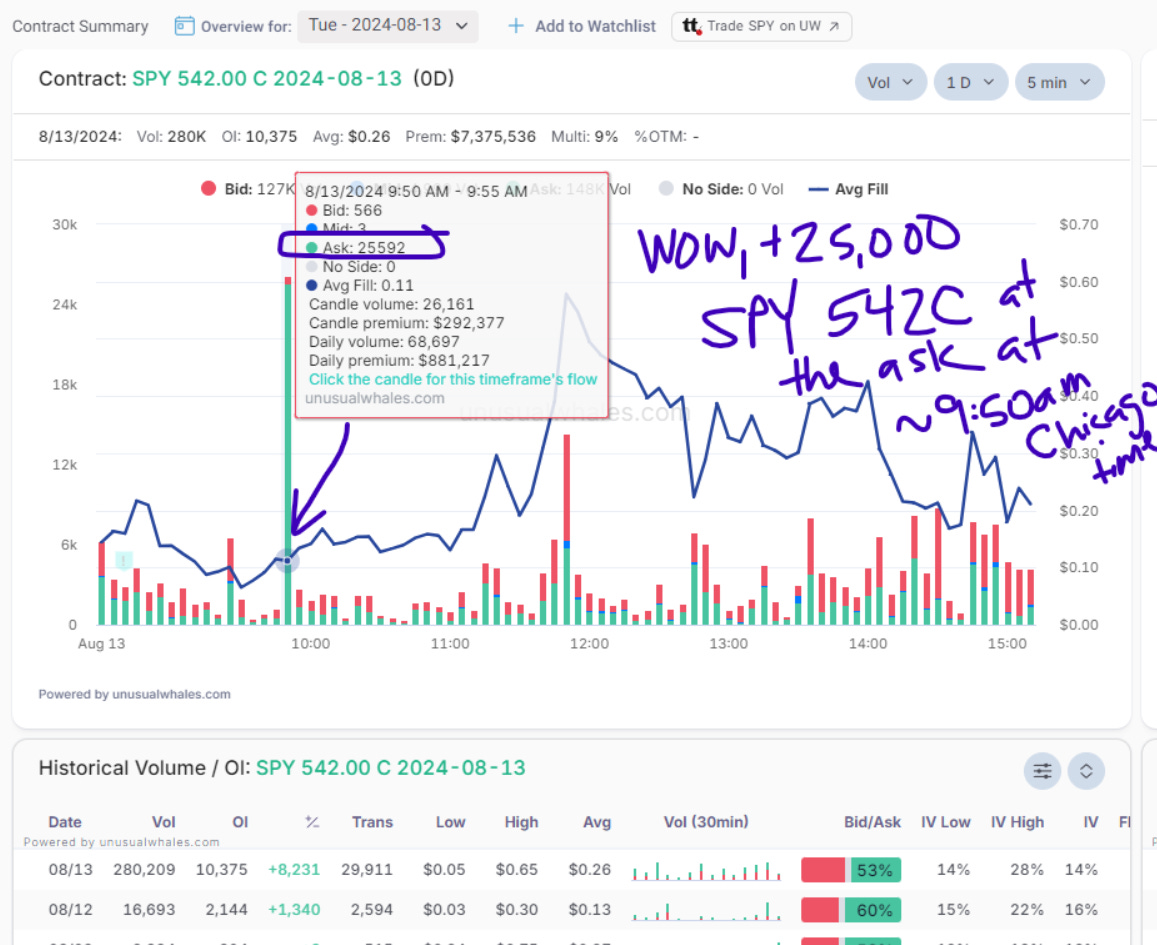1157x945 pixels.
Task: Sort table by Vol column header
Action: coord(164,822)
